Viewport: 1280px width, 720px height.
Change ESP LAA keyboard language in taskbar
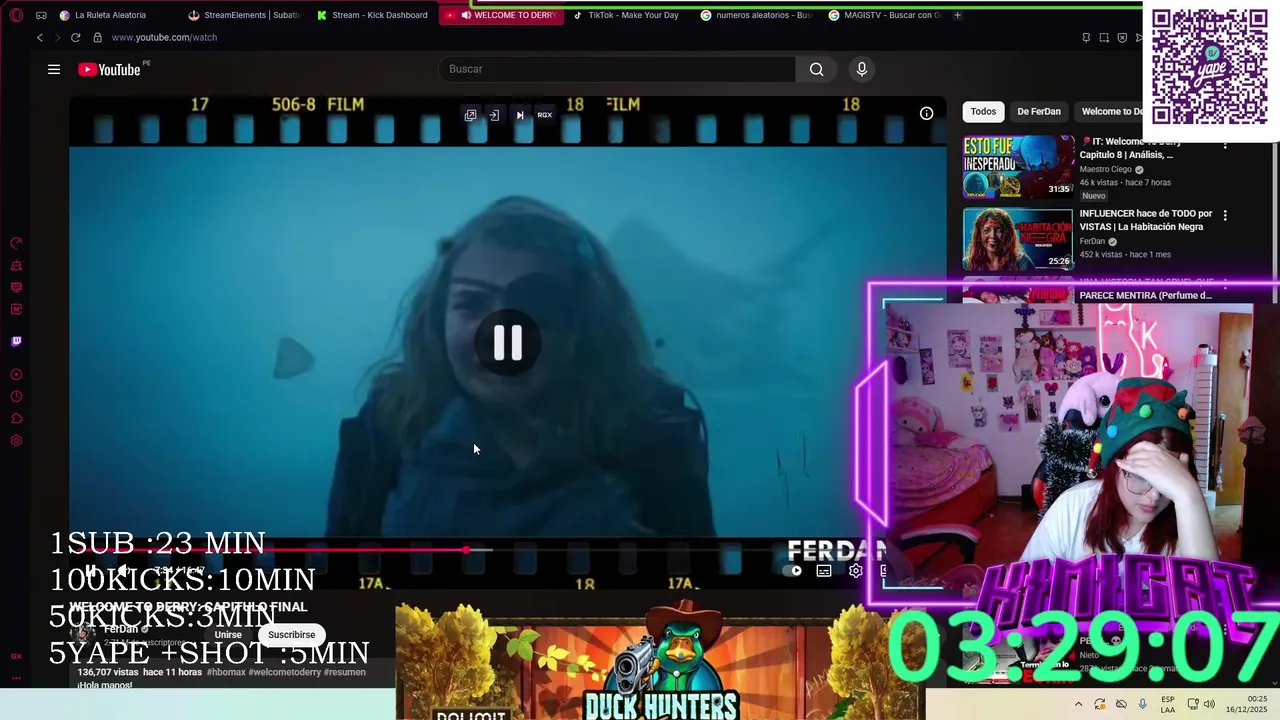coord(1168,704)
